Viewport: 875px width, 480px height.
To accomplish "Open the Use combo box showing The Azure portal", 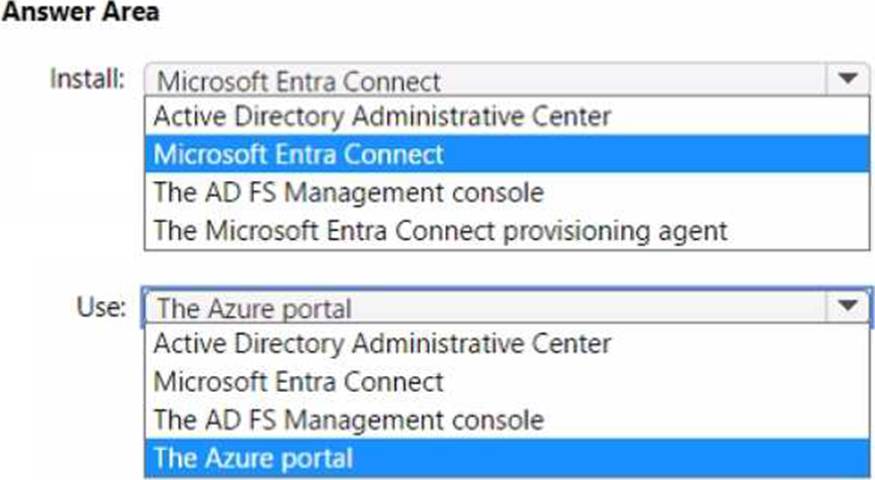I will pyautogui.click(x=507, y=306).
